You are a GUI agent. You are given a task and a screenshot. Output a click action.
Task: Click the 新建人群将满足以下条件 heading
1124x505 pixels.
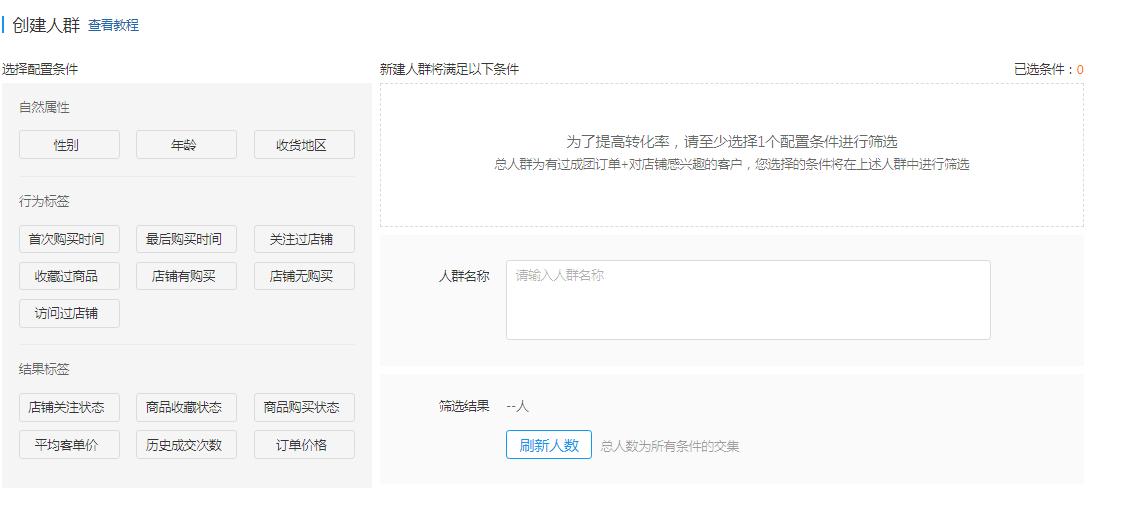(x=449, y=70)
